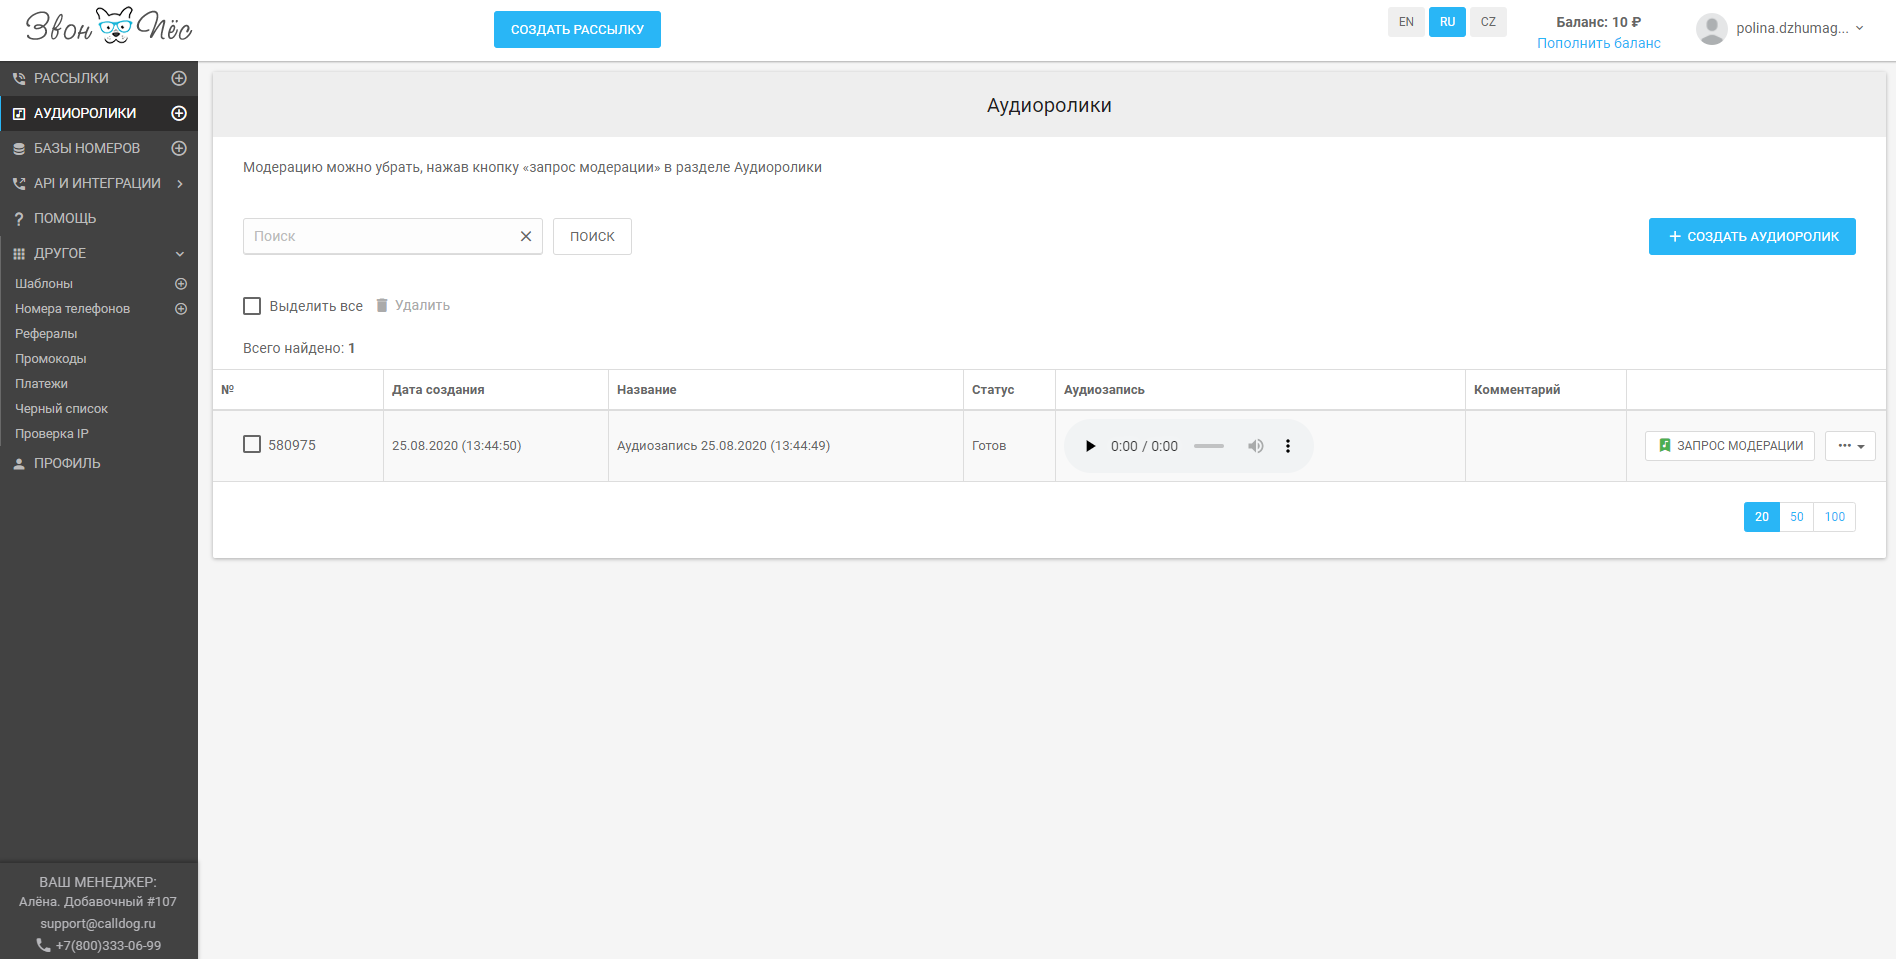1896x959 pixels.
Task: Click support@calldog.ru email text
Action: (98, 924)
